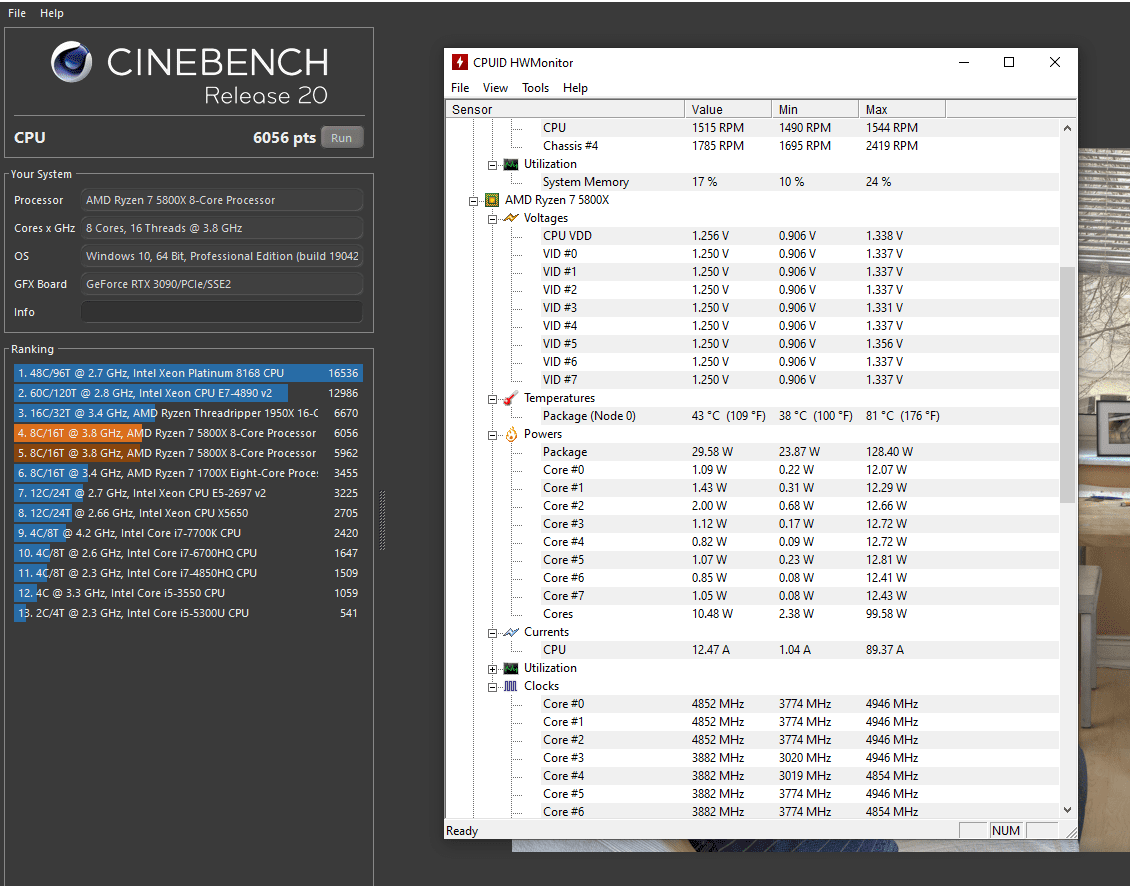Collapse the Currents tree section
This screenshot has height=886, width=1130.
[x=492, y=634]
